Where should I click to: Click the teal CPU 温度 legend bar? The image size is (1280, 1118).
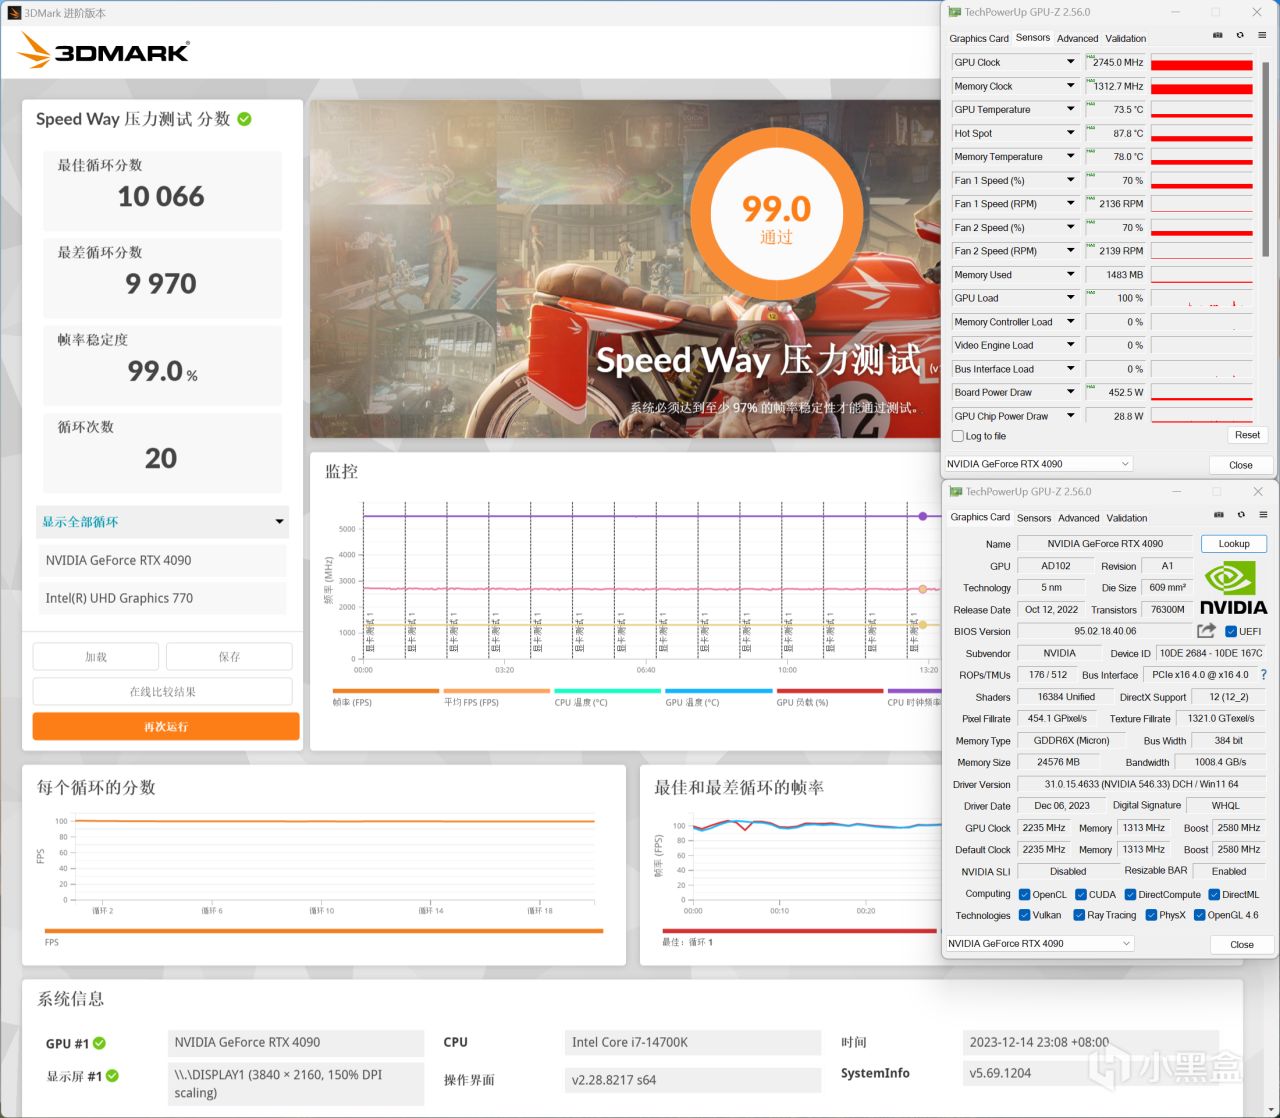click(607, 691)
